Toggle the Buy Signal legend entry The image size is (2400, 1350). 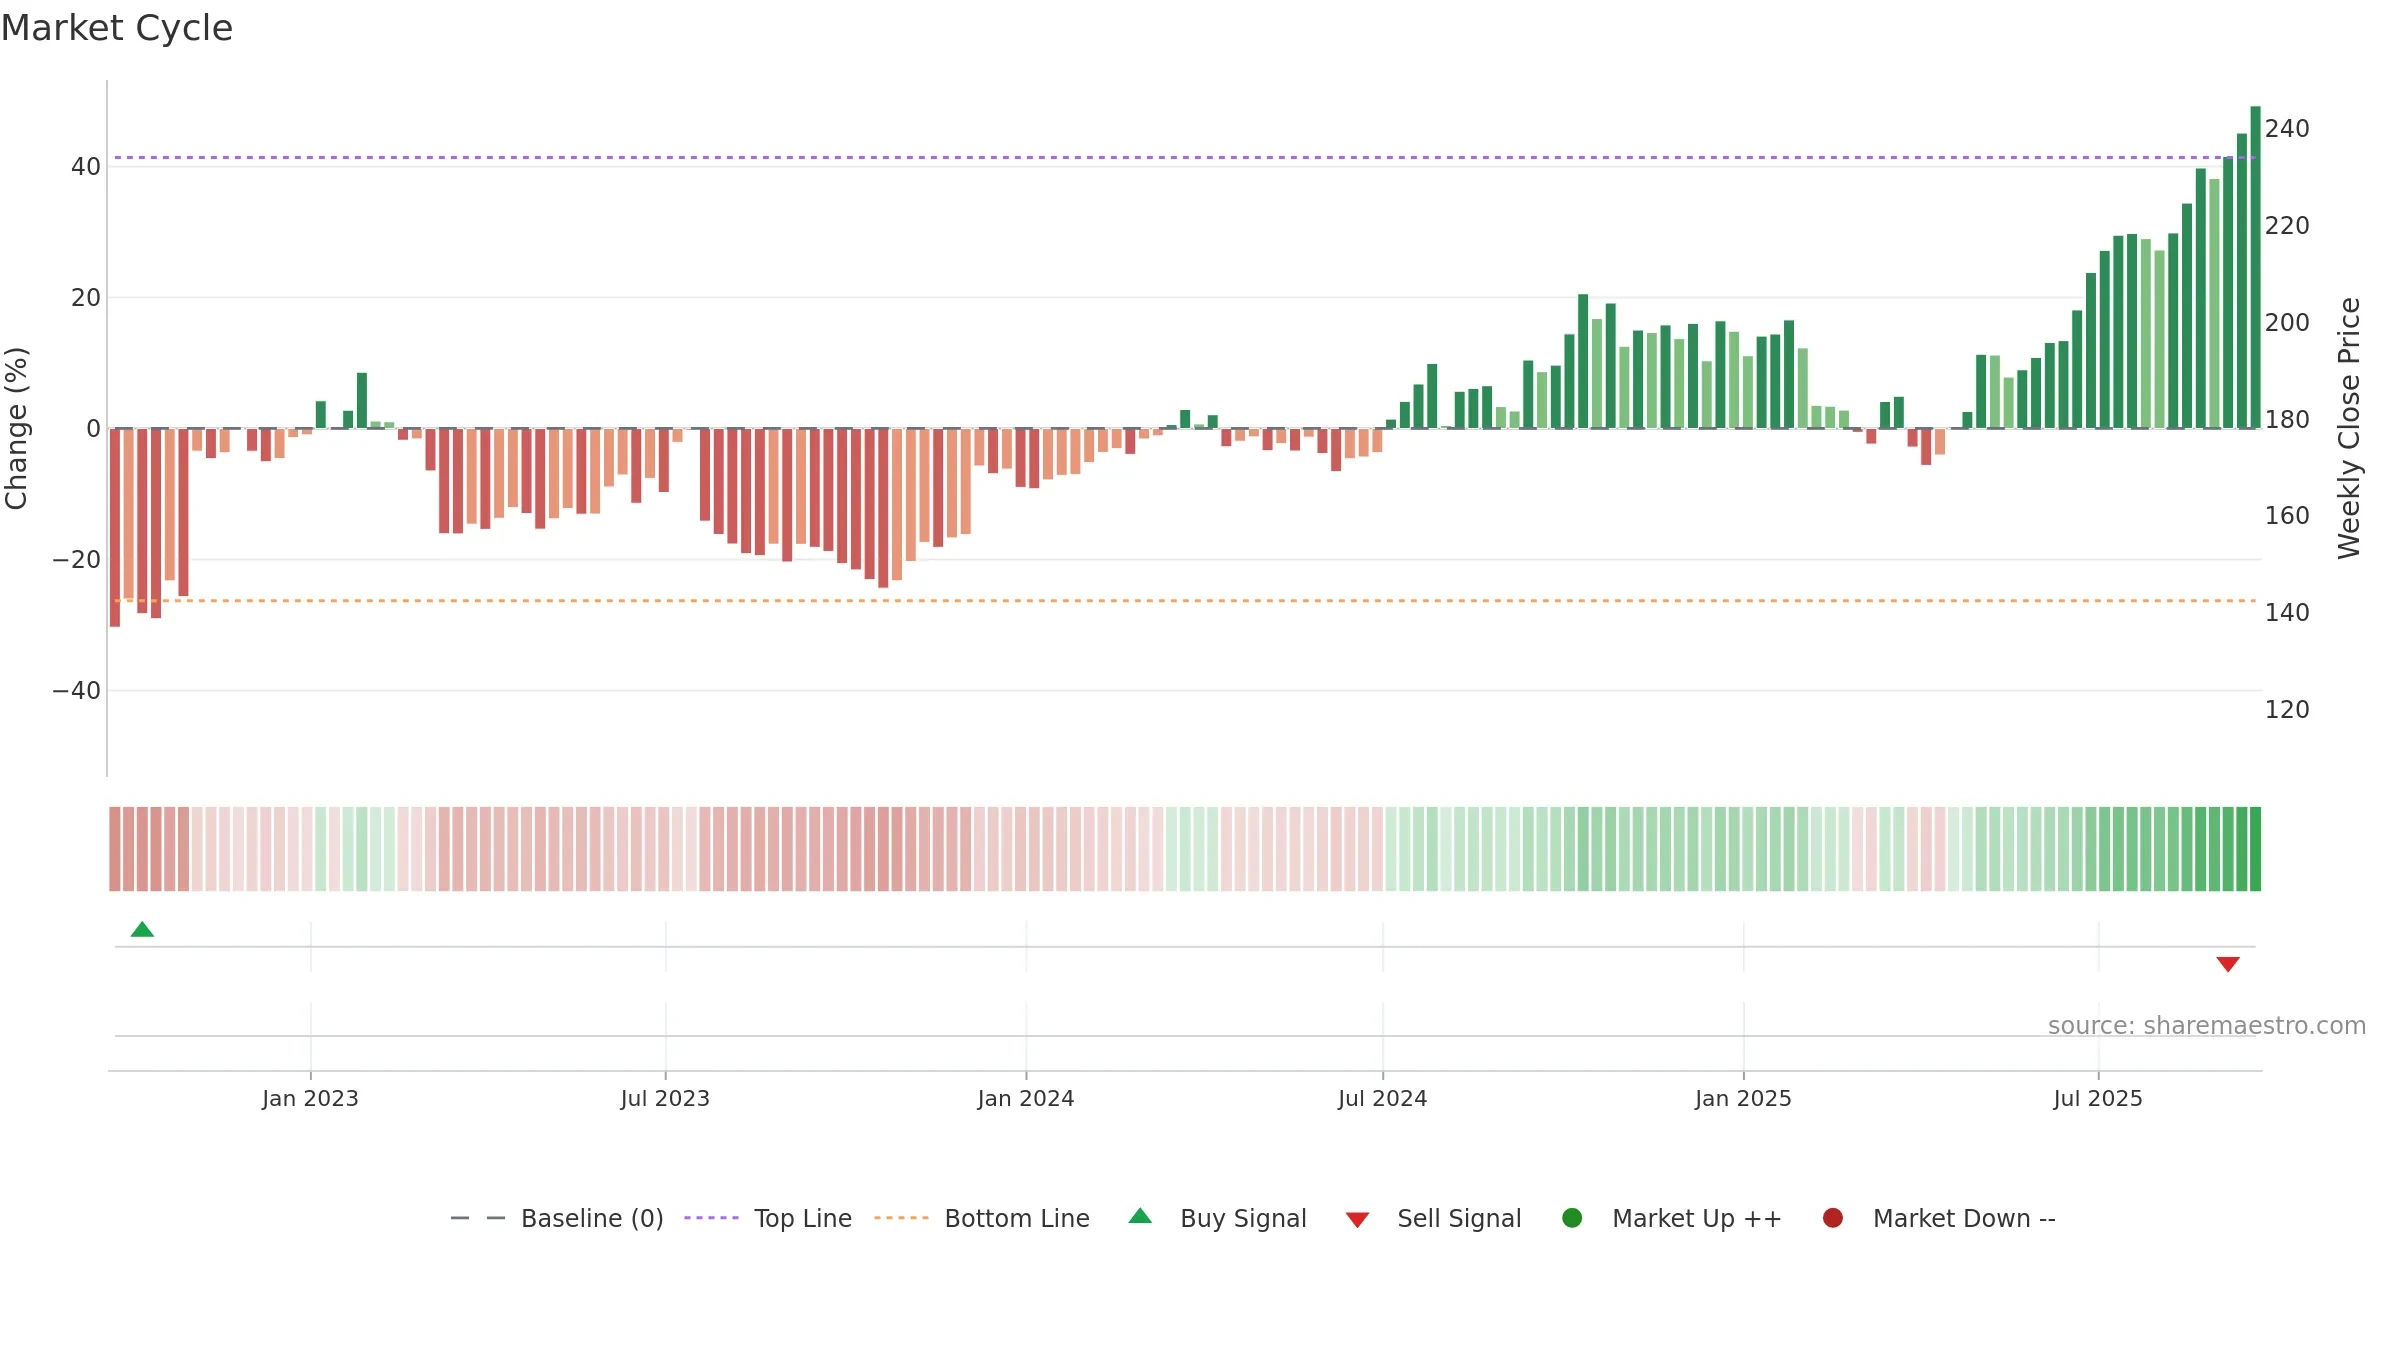1217,1218
